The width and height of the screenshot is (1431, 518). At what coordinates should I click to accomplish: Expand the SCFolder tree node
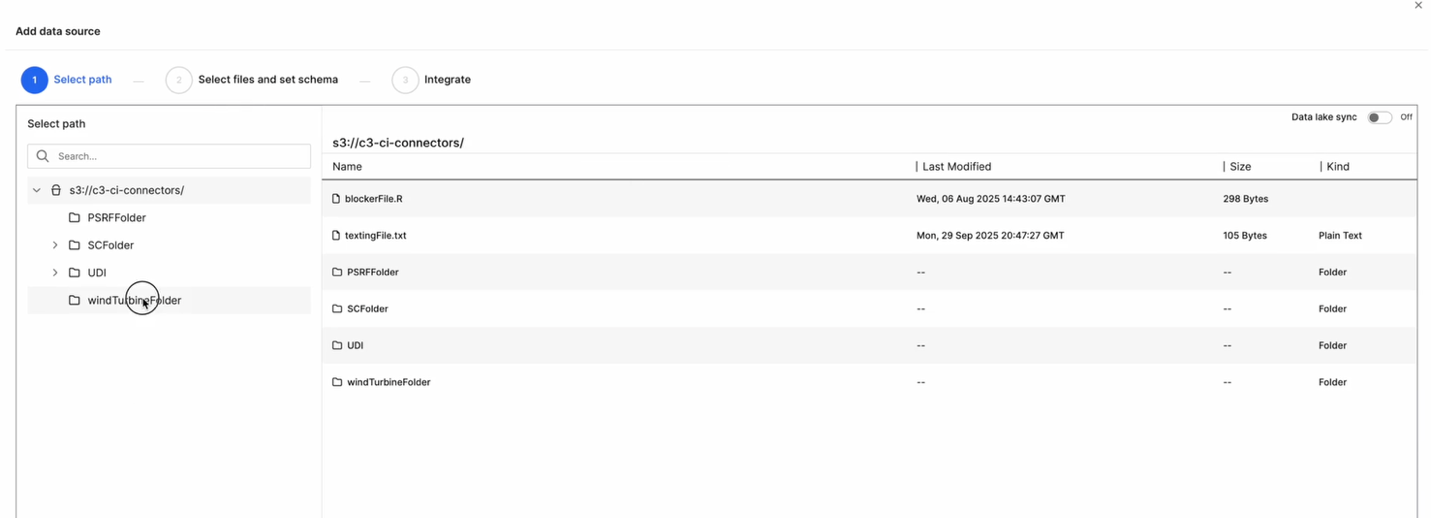55,245
